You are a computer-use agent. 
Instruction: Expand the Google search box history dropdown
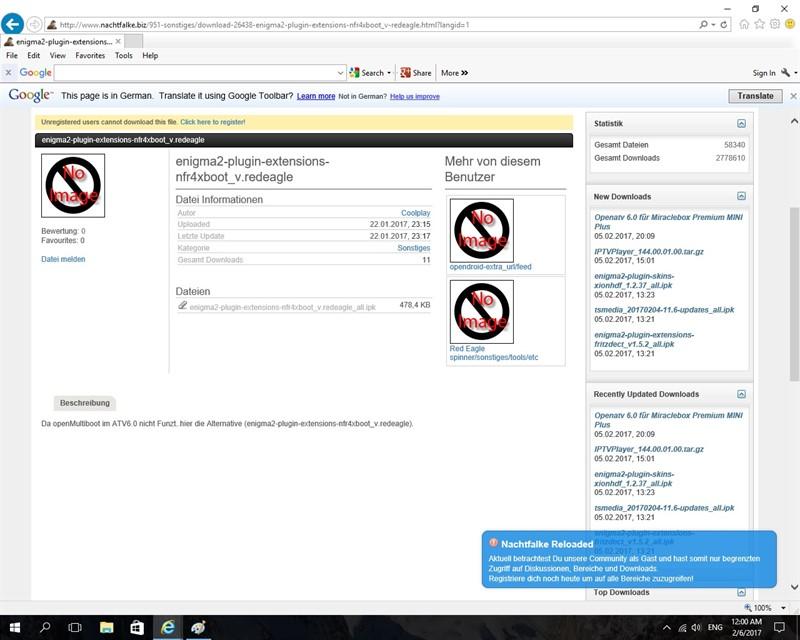341,73
